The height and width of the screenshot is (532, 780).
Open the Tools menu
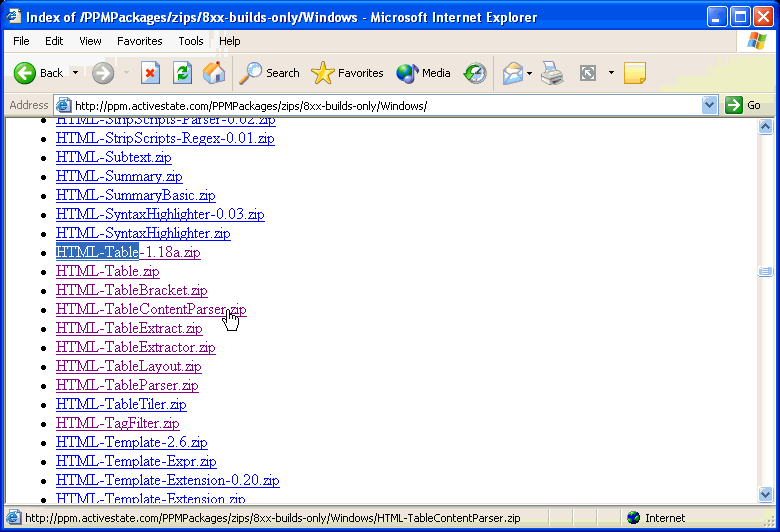[191, 41]
